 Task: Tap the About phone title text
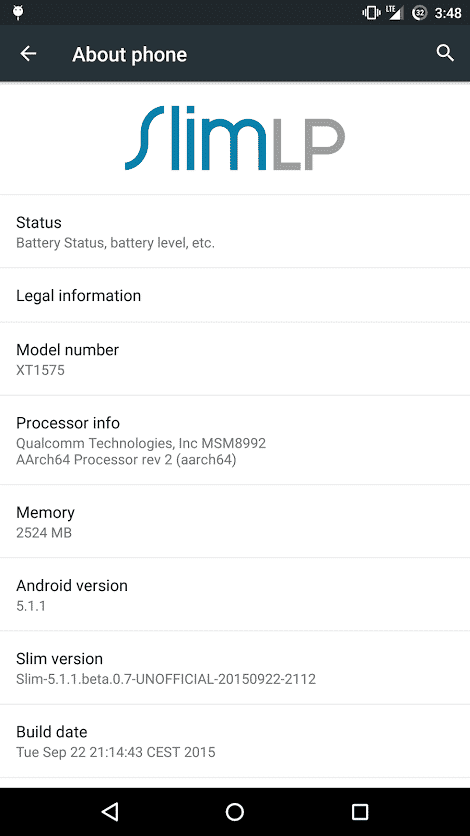[x=129, y=54]
